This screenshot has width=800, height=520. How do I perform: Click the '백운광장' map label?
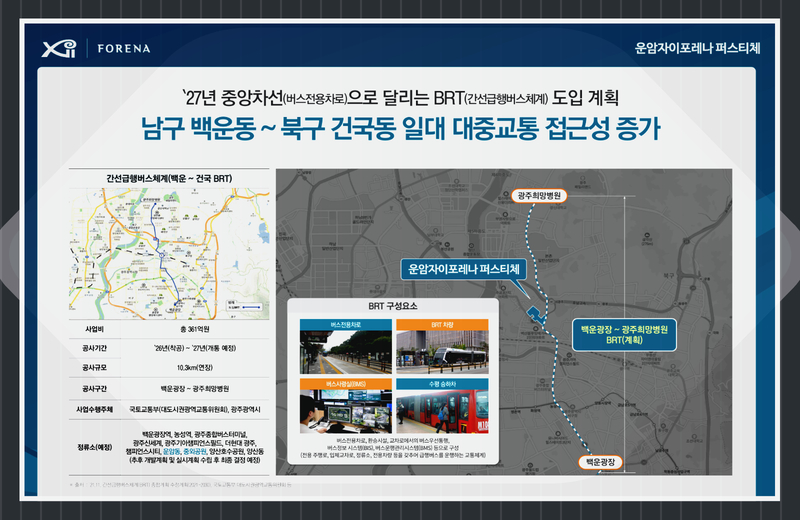[600, 462]
